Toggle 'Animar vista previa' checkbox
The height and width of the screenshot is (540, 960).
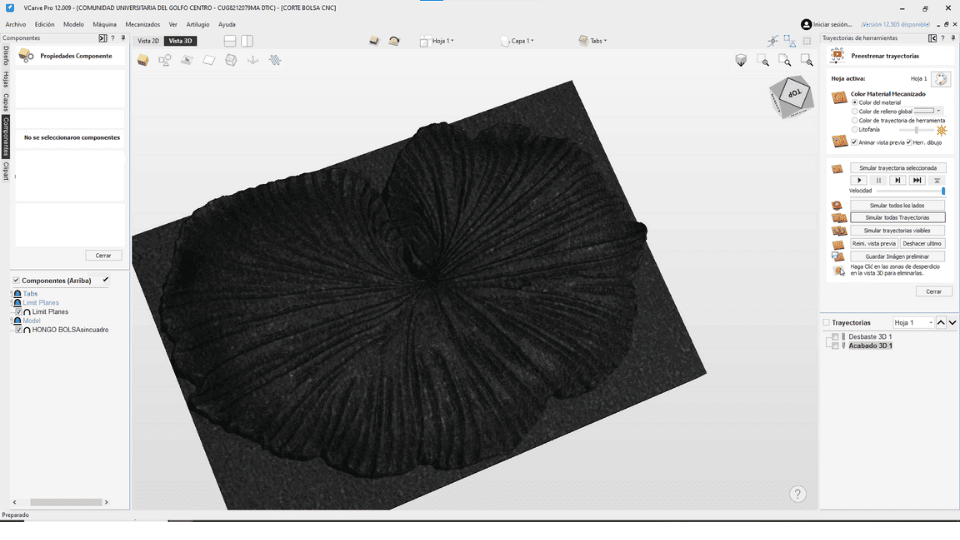(x=854, y=142)
